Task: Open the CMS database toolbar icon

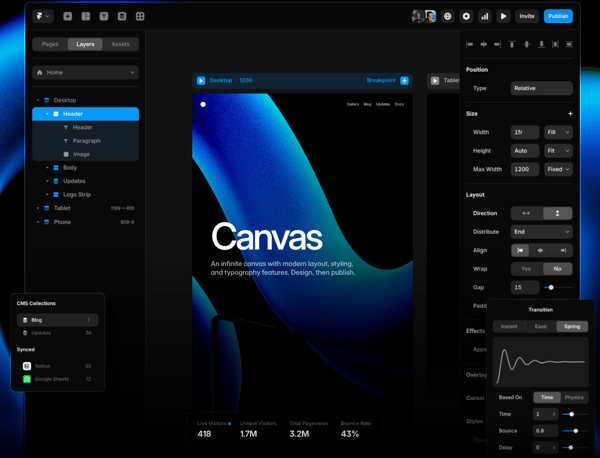Action: (122, 16)
